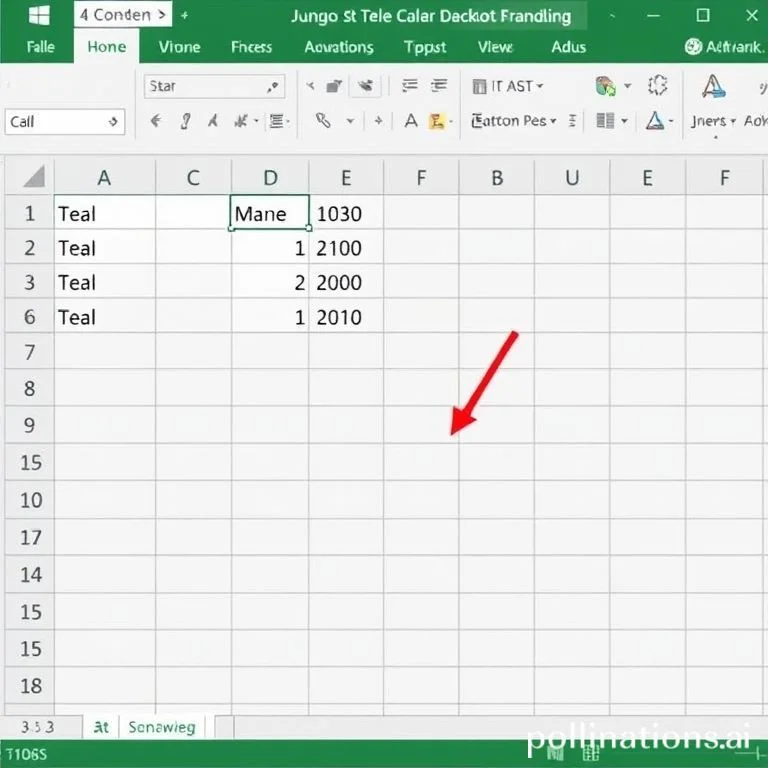Expand the Star font box

click(274, 86)
